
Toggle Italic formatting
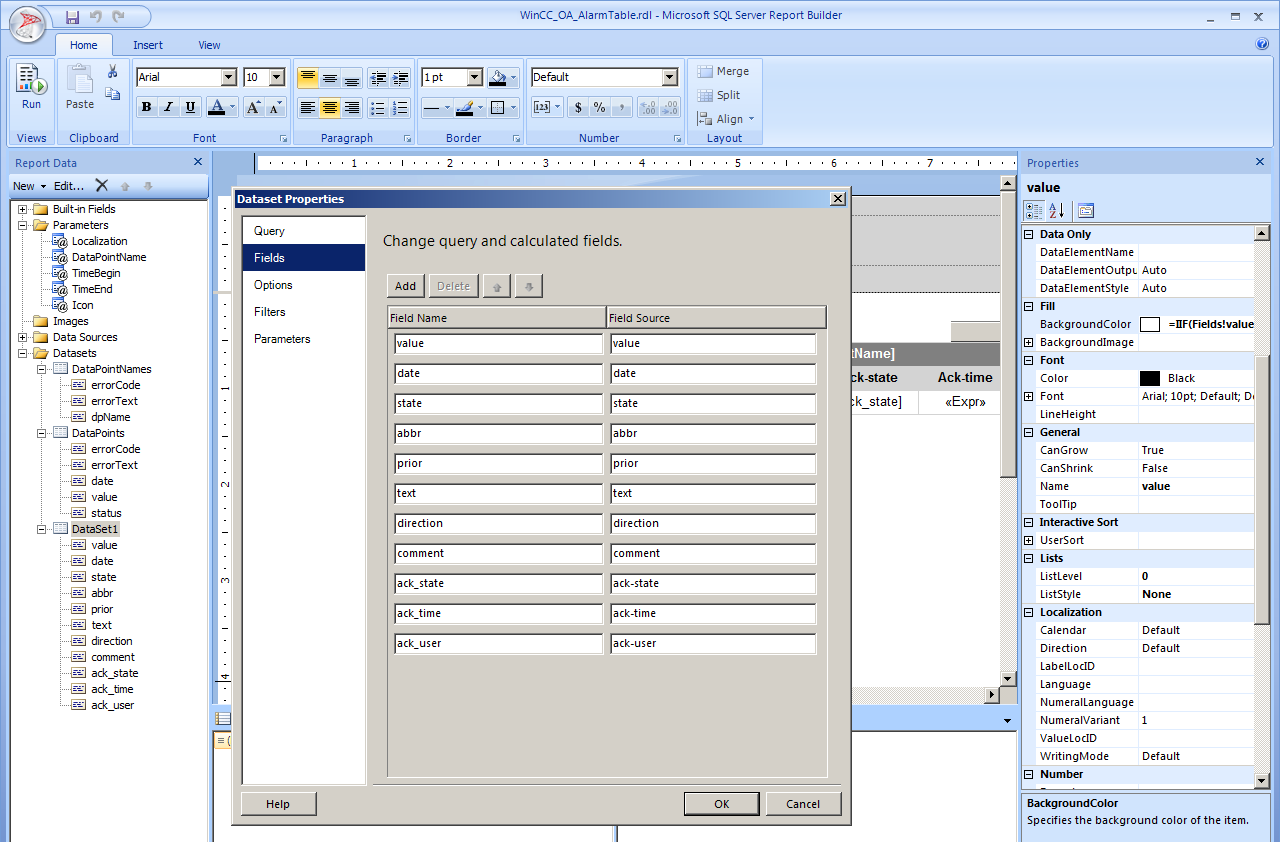point(168,108)
